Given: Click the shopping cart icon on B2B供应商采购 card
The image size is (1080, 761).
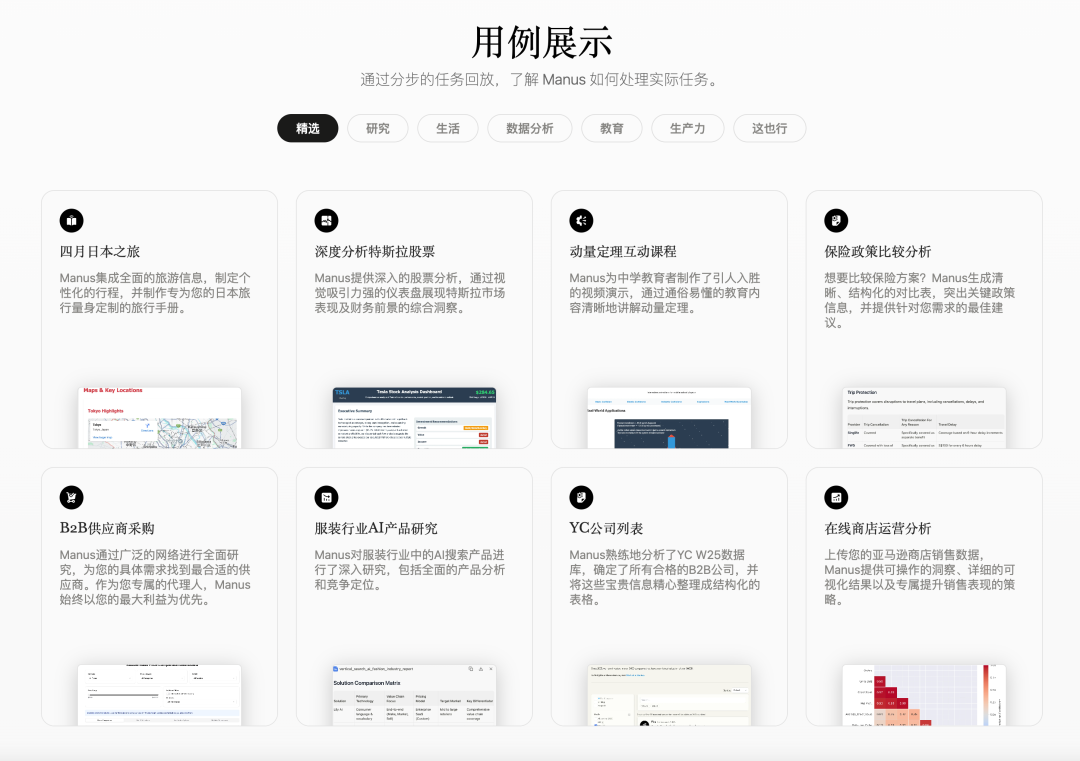Looking at the screenshot, I should (70, 497).
